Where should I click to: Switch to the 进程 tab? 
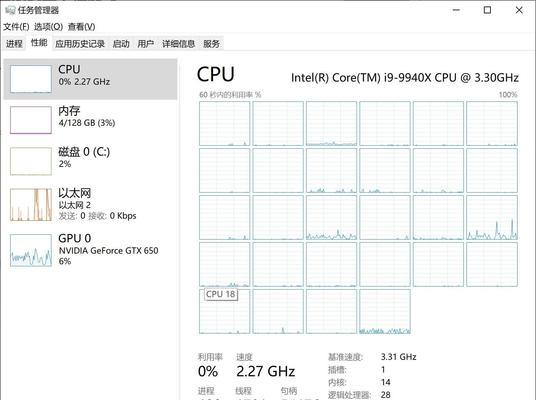click(14, 44)
